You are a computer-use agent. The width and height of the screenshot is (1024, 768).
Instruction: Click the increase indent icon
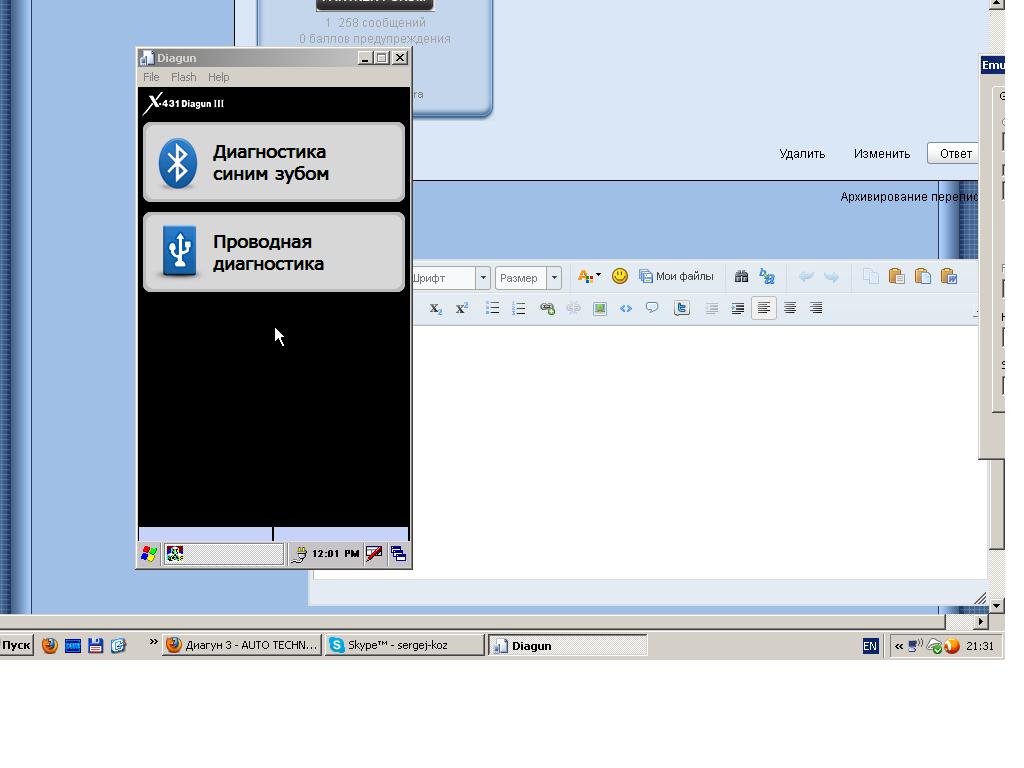tap(738, 308)
